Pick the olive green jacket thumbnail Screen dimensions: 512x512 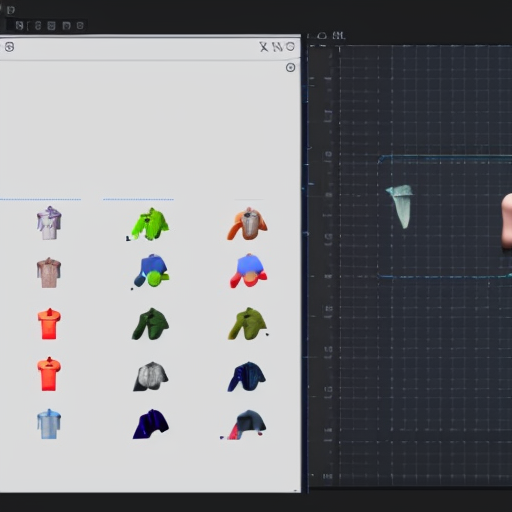pos(248,324)
